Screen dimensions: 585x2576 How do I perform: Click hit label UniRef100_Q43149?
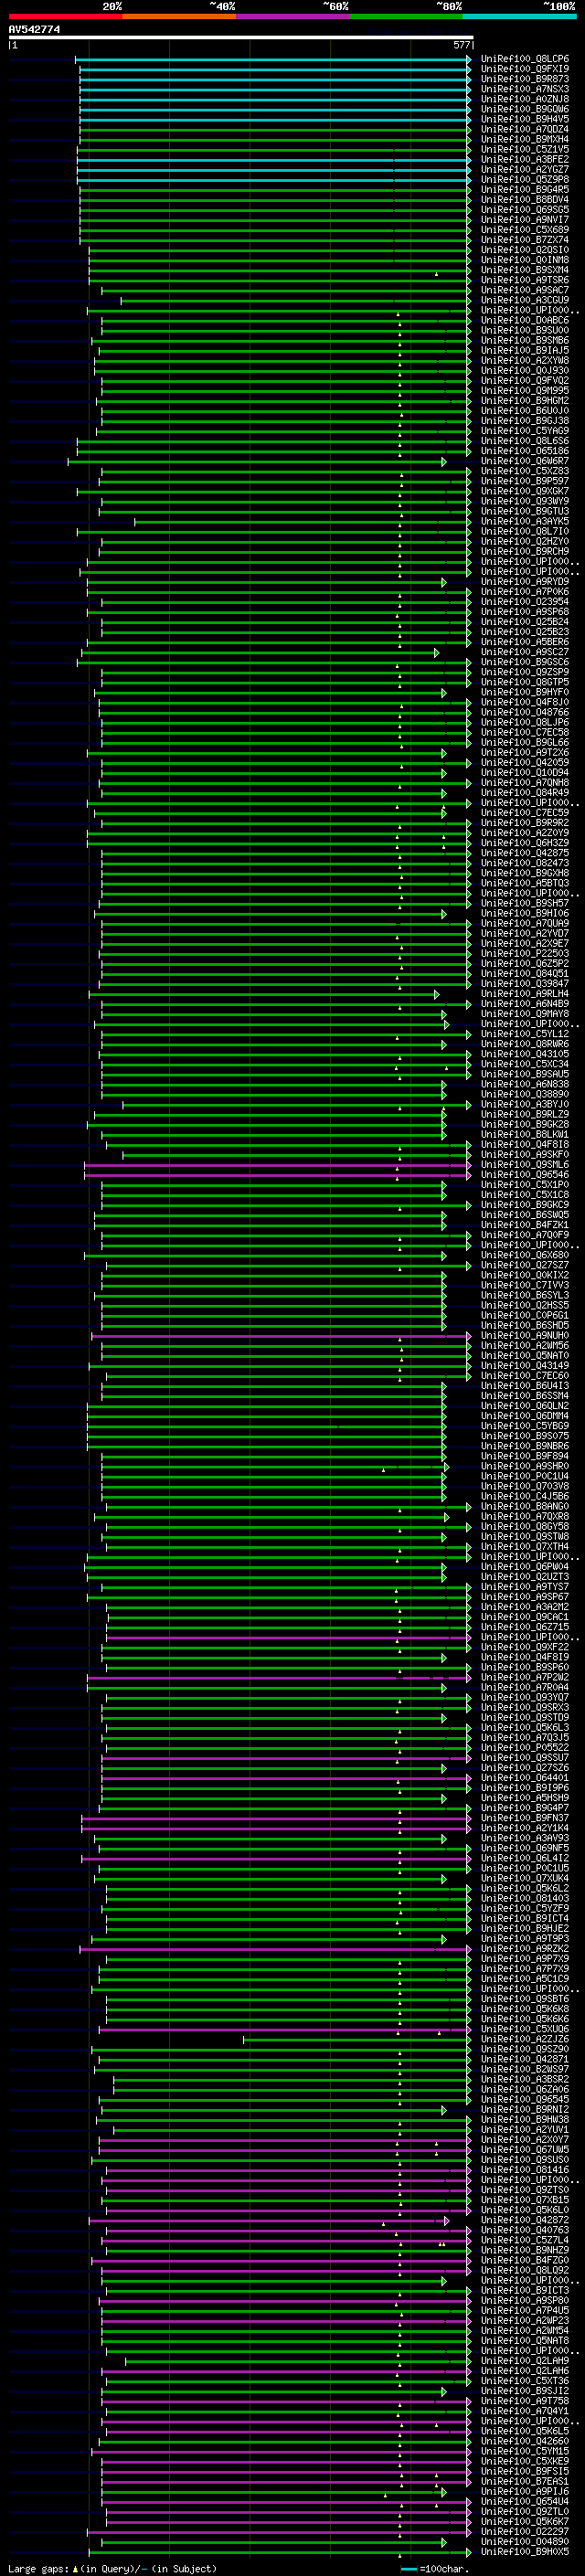click(x=525, y=1366)
